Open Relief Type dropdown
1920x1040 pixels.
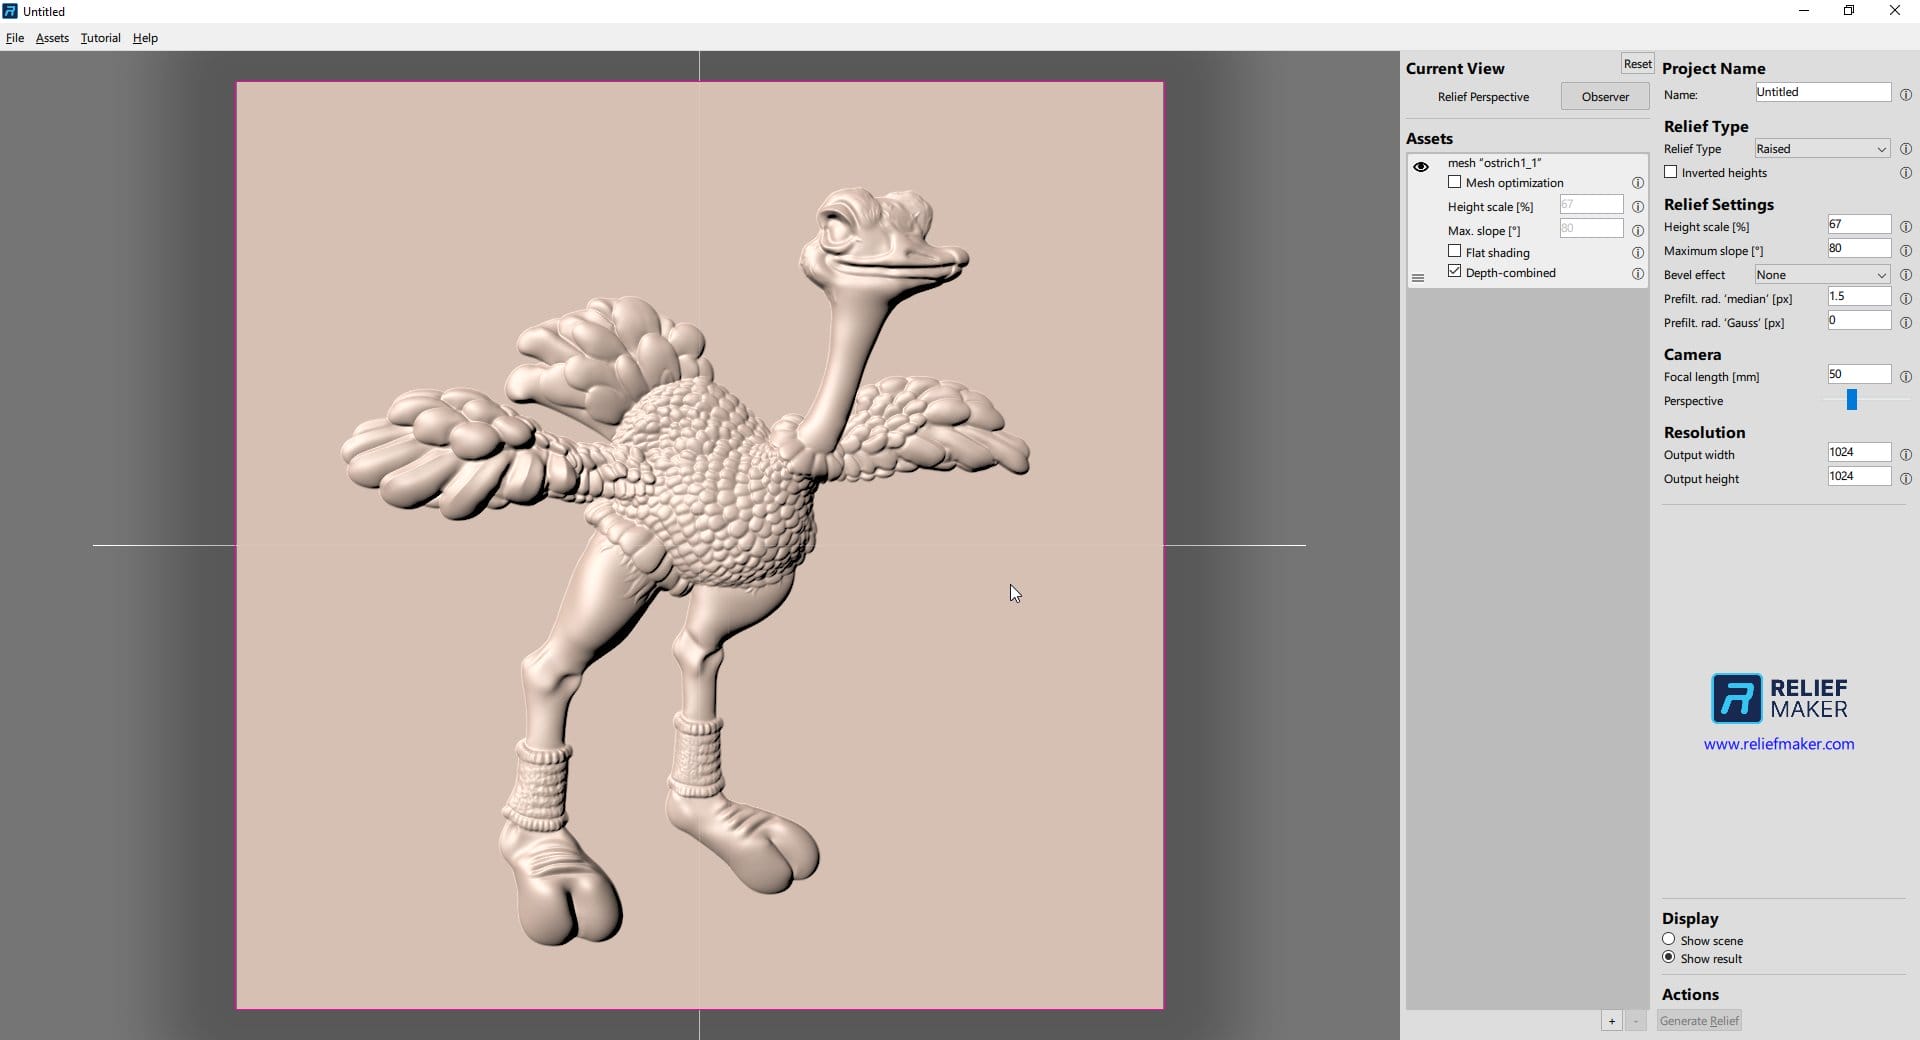(x=1822, y=149)
